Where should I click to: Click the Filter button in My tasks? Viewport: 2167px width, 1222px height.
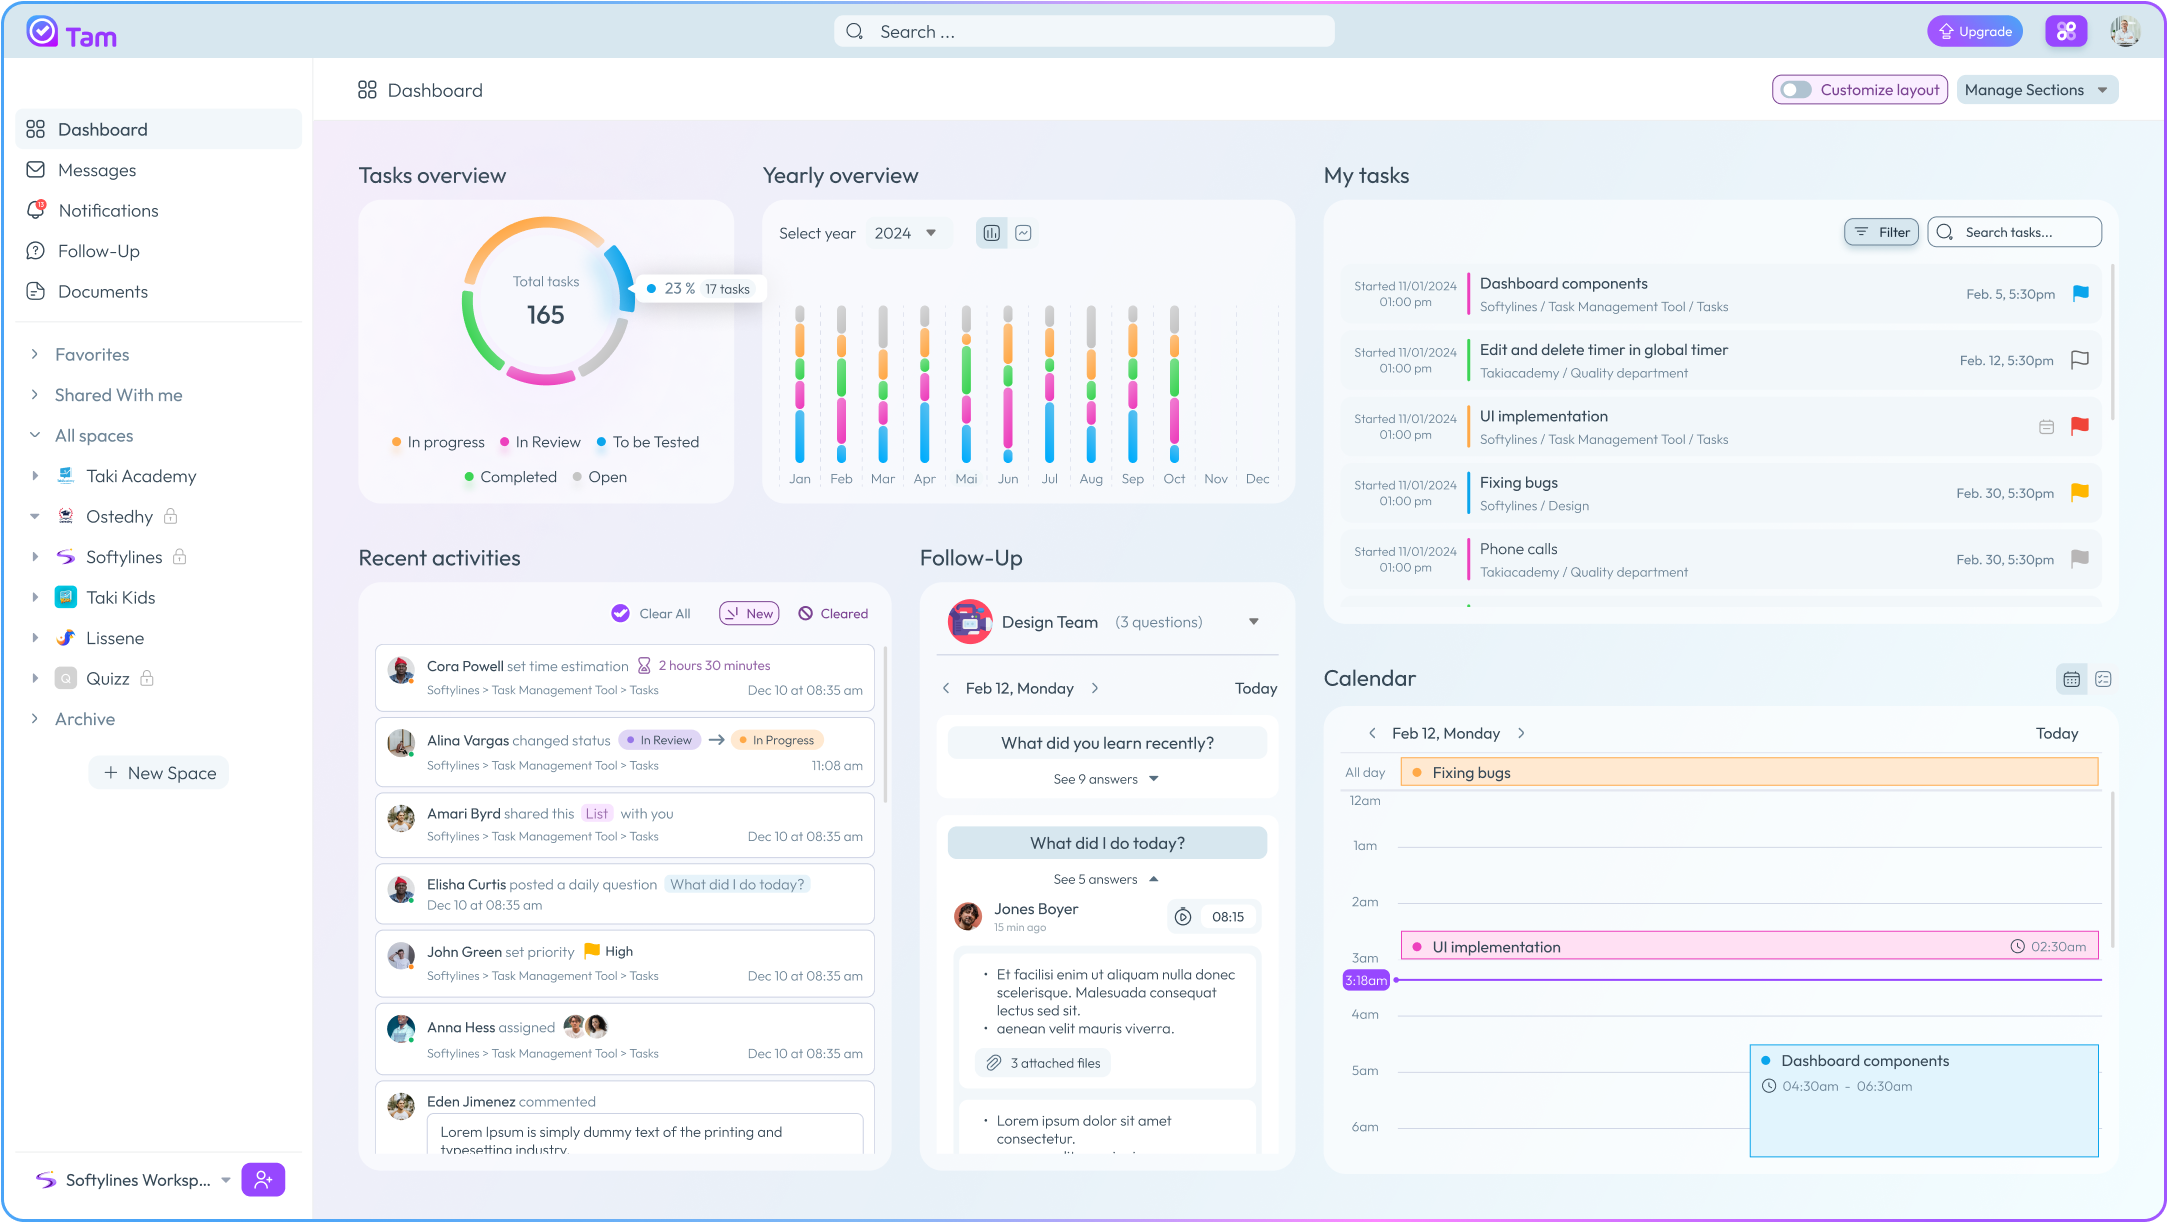point(1881,232)
